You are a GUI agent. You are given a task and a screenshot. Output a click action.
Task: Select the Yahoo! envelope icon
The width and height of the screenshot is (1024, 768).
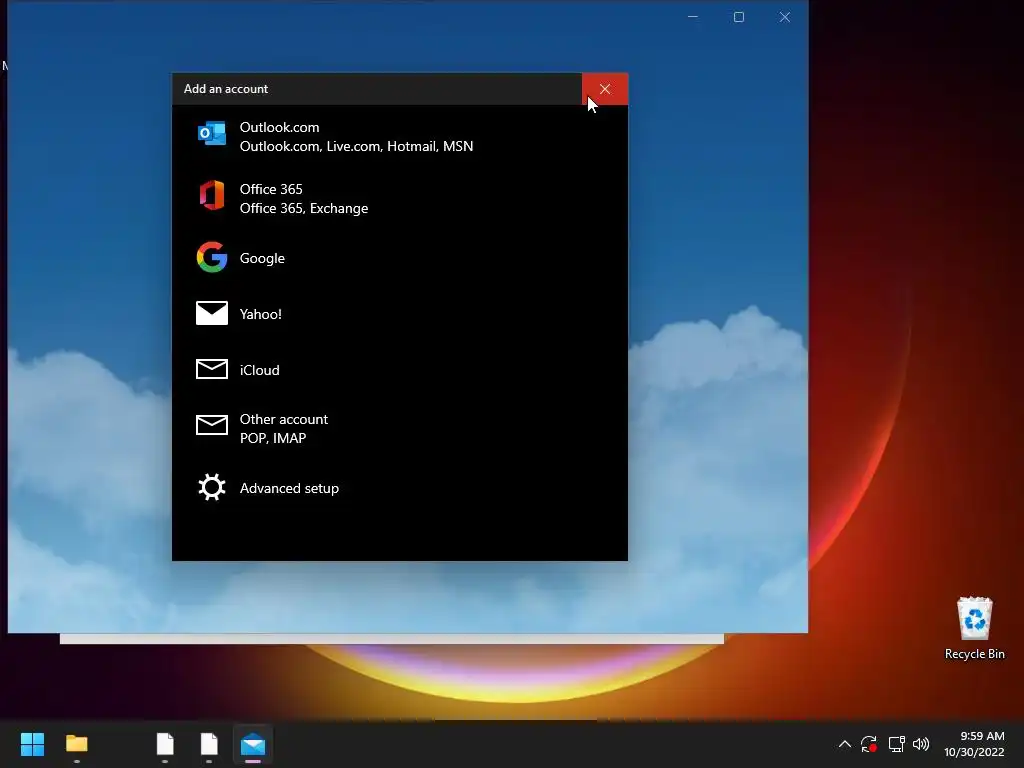pos(212,313)
